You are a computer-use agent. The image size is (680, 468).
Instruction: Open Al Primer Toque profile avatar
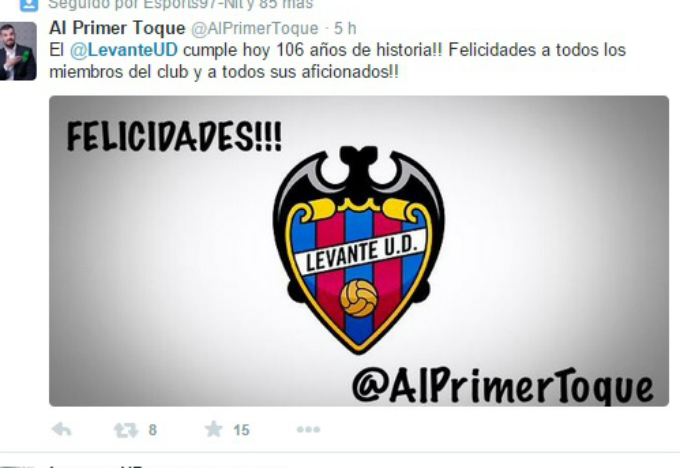18,51
